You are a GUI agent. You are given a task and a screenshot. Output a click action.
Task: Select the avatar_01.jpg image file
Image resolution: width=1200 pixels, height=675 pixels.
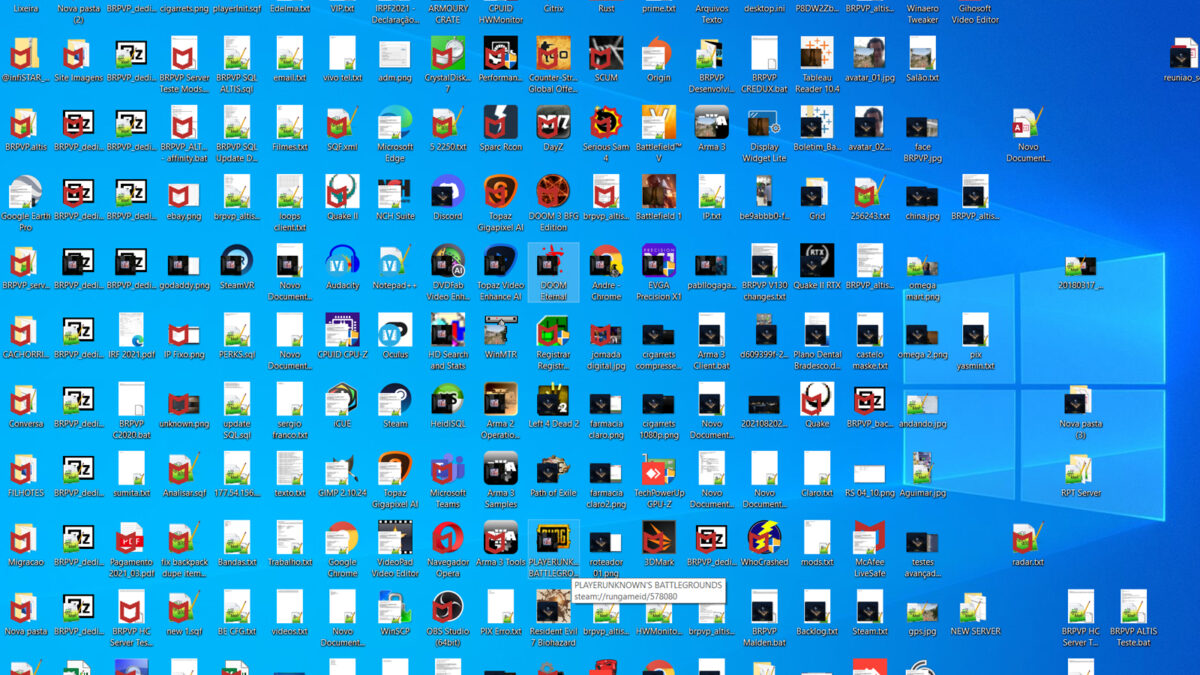point(869,54)
